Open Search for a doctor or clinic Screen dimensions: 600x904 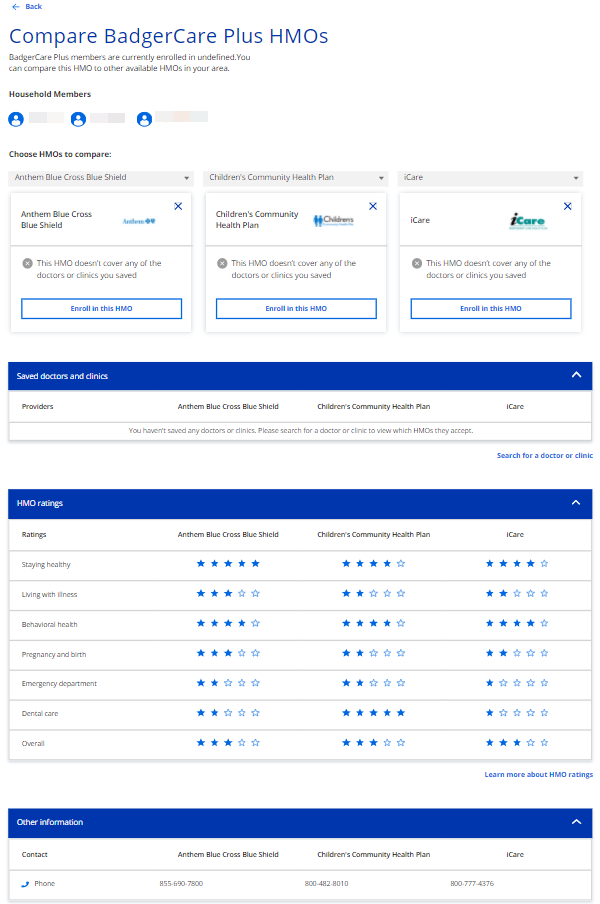point(544,455)
